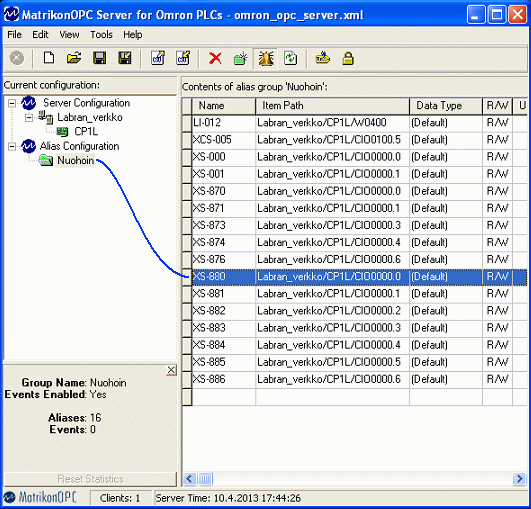This screenshot has width=531, height=509.
Task: Click the yellow padlock icon
Action: tap(348, 58)
